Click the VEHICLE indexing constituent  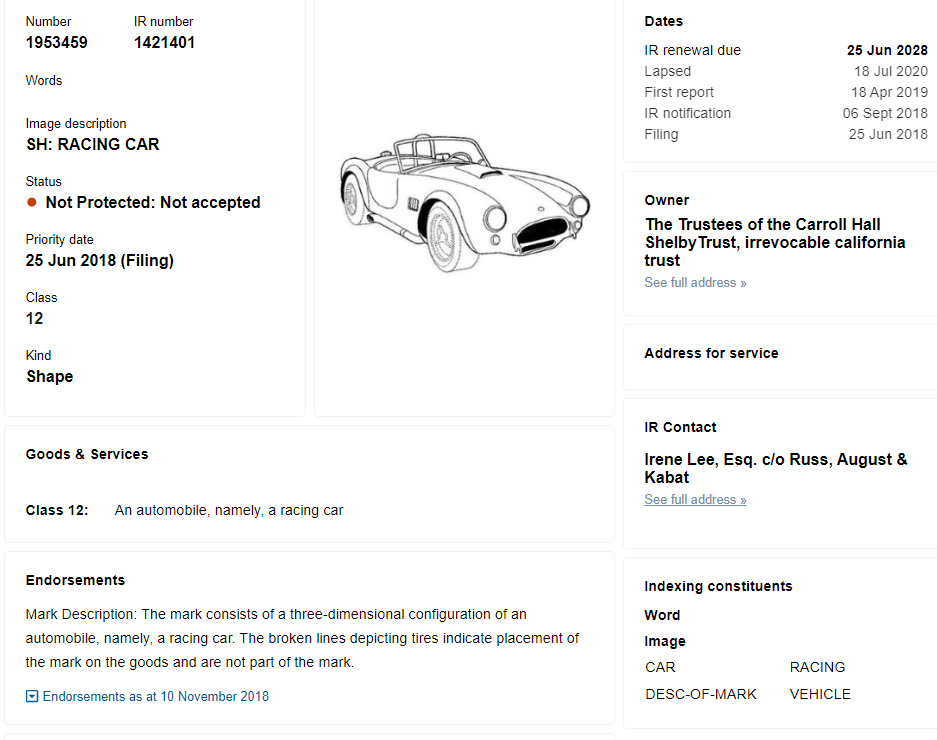click(x=820, y=694)
